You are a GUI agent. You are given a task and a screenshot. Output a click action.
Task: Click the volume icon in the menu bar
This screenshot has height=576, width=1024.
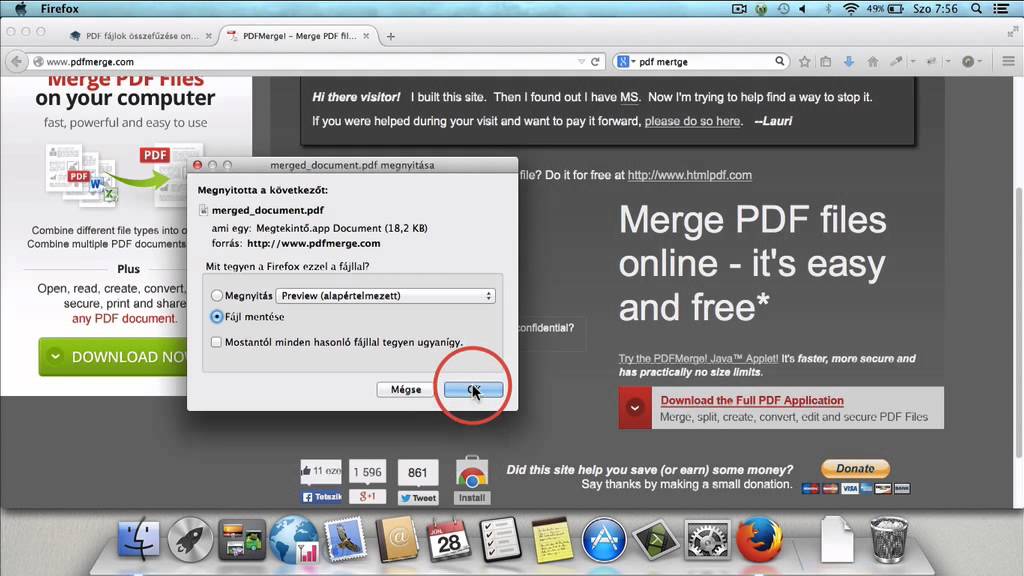click(803, 8)
